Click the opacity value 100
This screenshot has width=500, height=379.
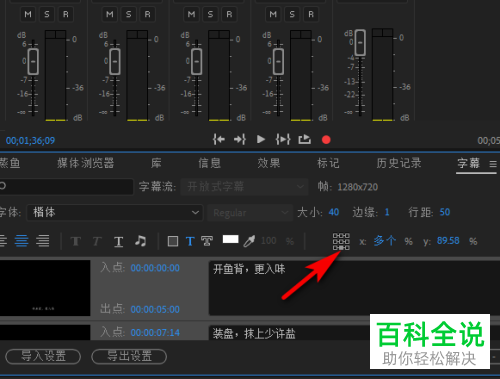coord(269,241)
